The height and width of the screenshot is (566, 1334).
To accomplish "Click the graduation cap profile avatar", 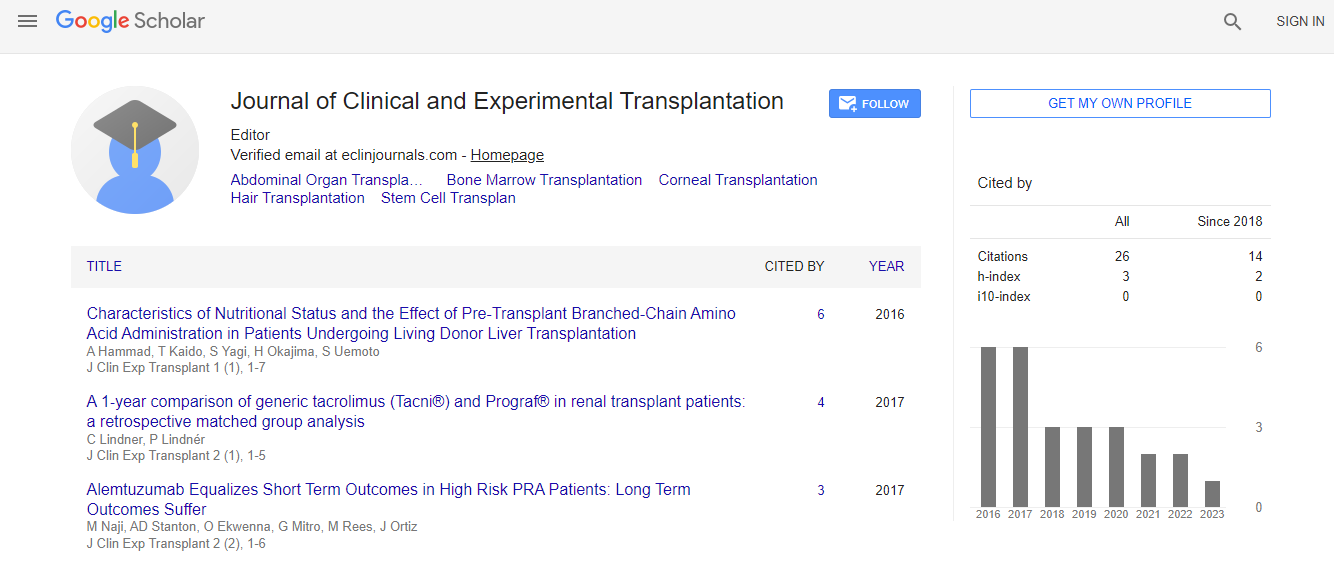I will (x=135, y=150).
